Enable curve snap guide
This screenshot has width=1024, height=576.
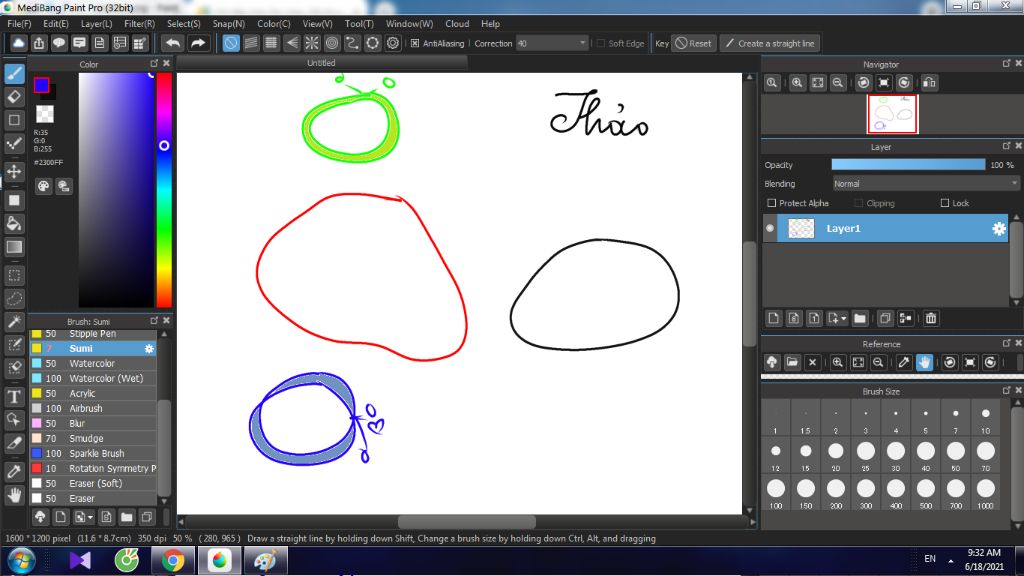[x=353, y=44]
